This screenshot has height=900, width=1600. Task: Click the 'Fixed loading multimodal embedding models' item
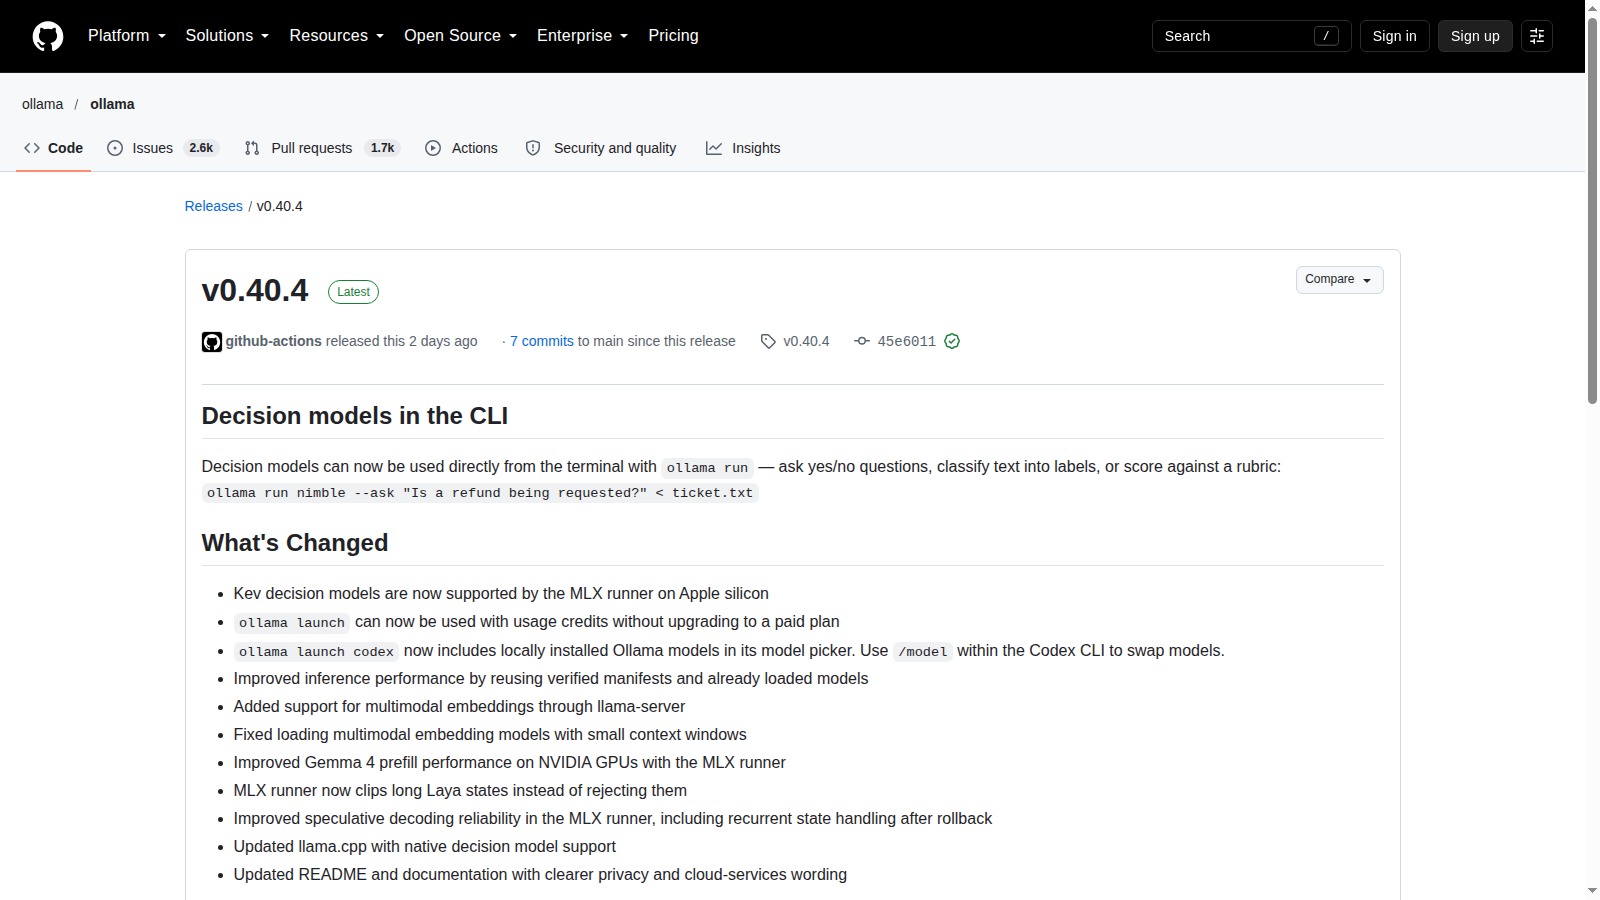(490, 735)
